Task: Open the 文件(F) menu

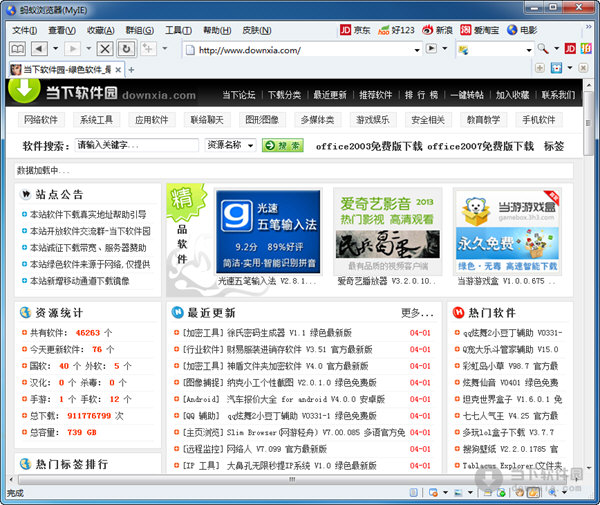Action: coord(24,30)
